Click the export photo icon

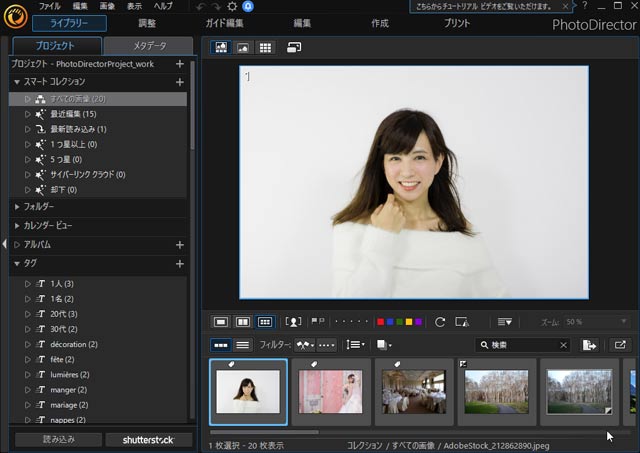[590, 345]
